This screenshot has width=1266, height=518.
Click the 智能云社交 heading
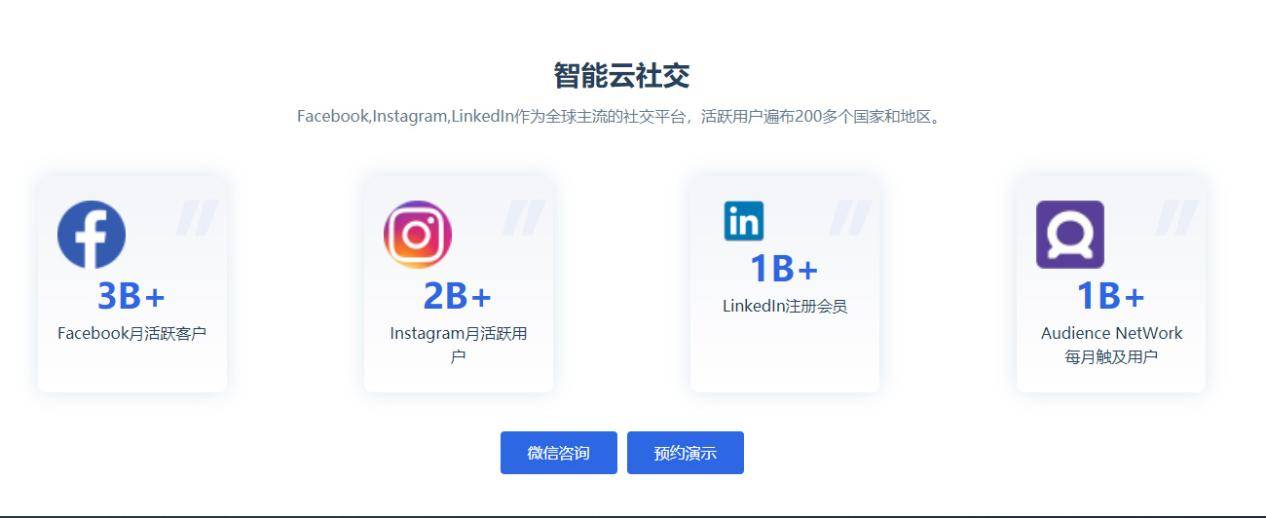click(x=622, y=75)
